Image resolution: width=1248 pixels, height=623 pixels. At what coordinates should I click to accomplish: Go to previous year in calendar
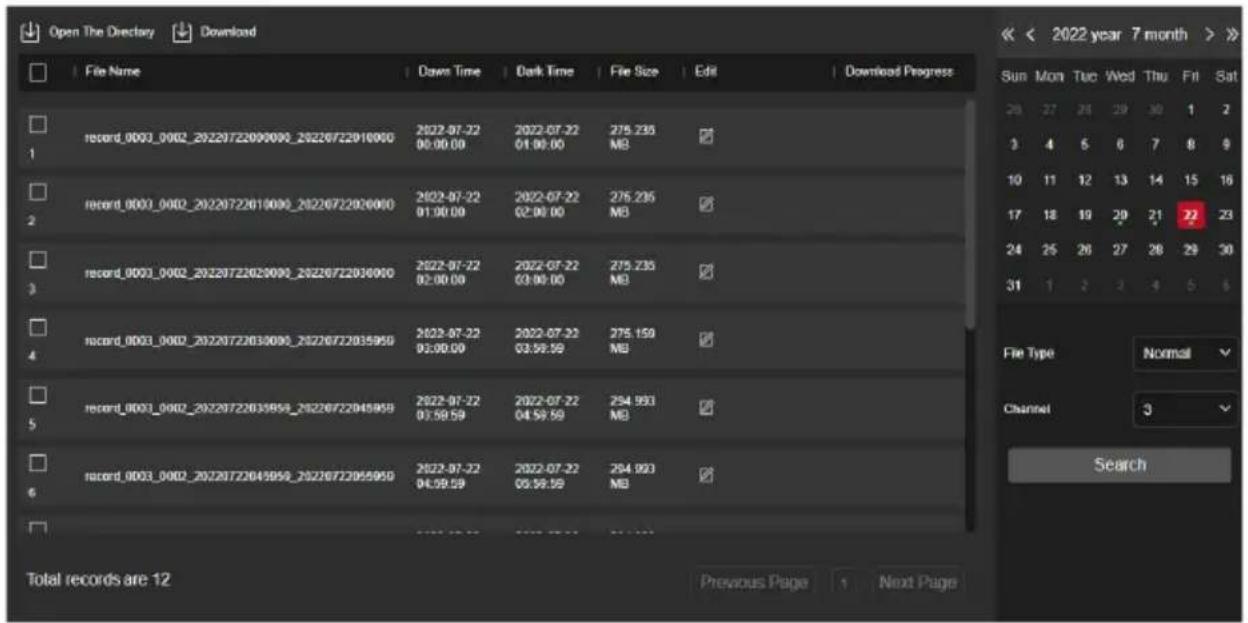(x=1008, y=36)
